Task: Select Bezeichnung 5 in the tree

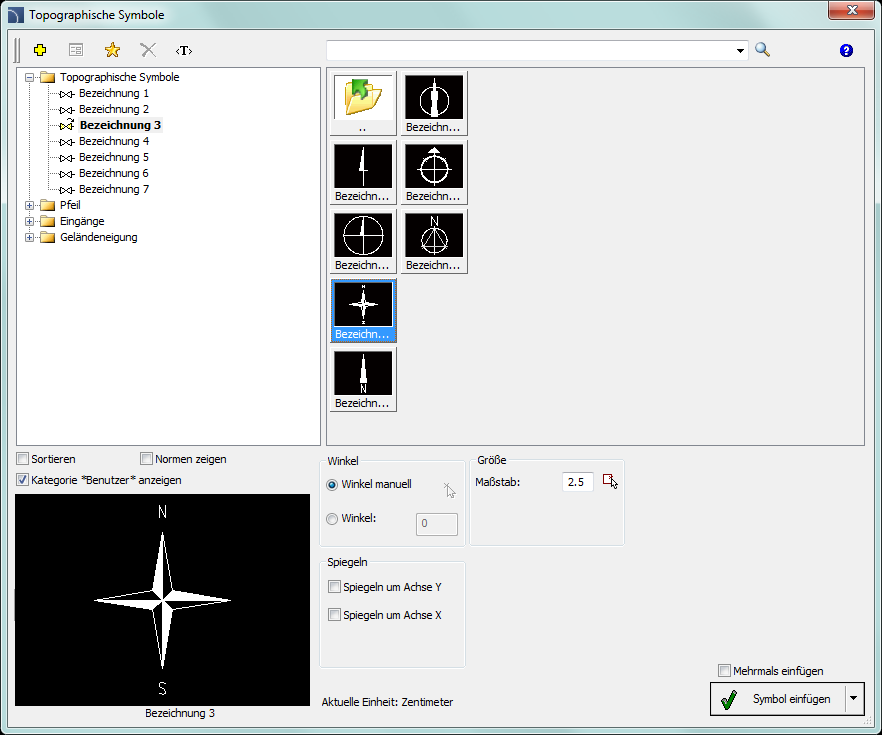Action: 114,157
